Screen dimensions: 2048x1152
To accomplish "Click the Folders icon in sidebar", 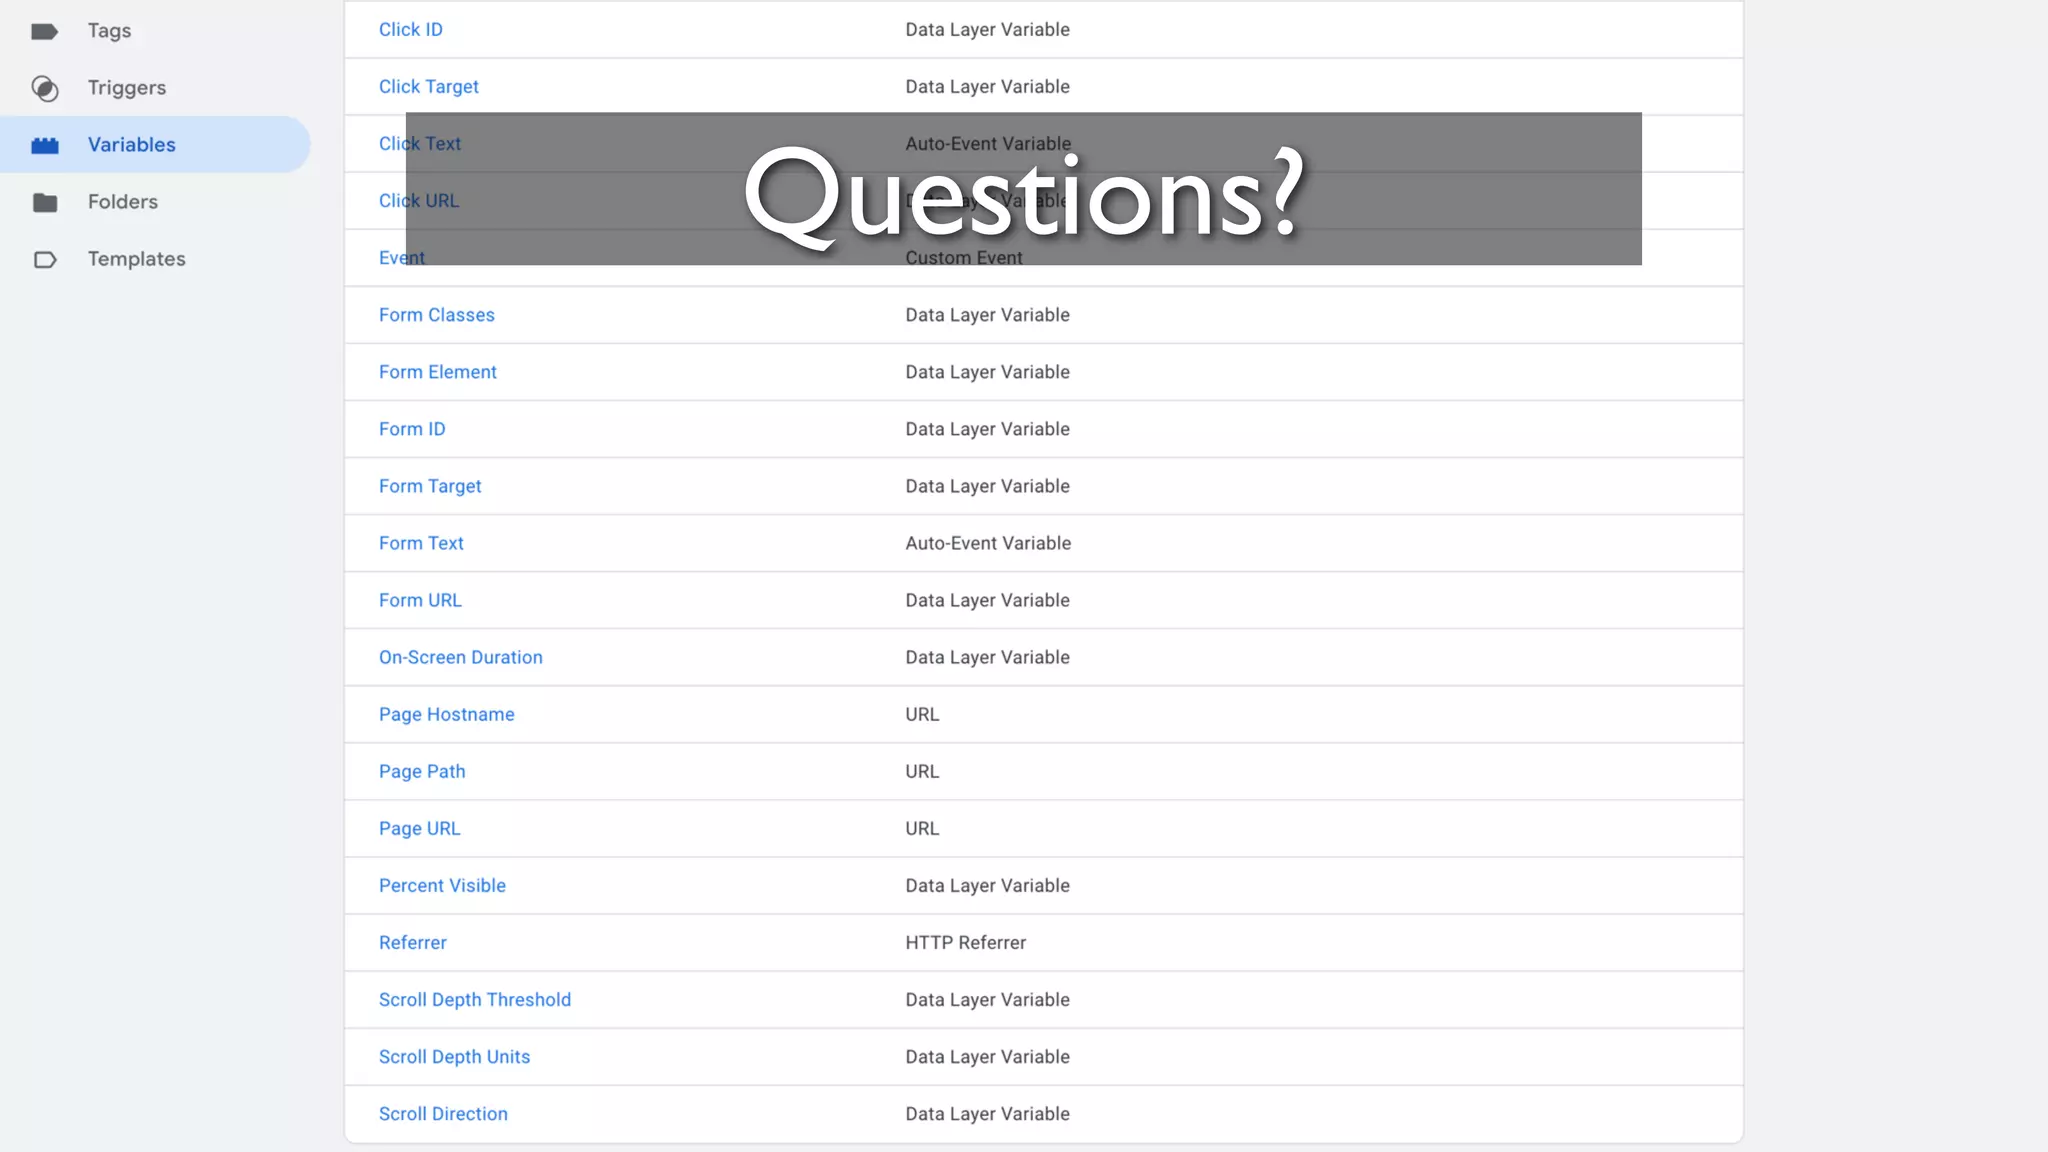I will [44, 202].
